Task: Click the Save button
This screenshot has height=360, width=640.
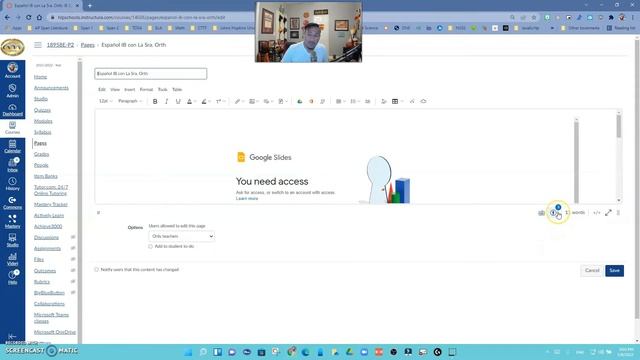Action: tap(614, 271)
